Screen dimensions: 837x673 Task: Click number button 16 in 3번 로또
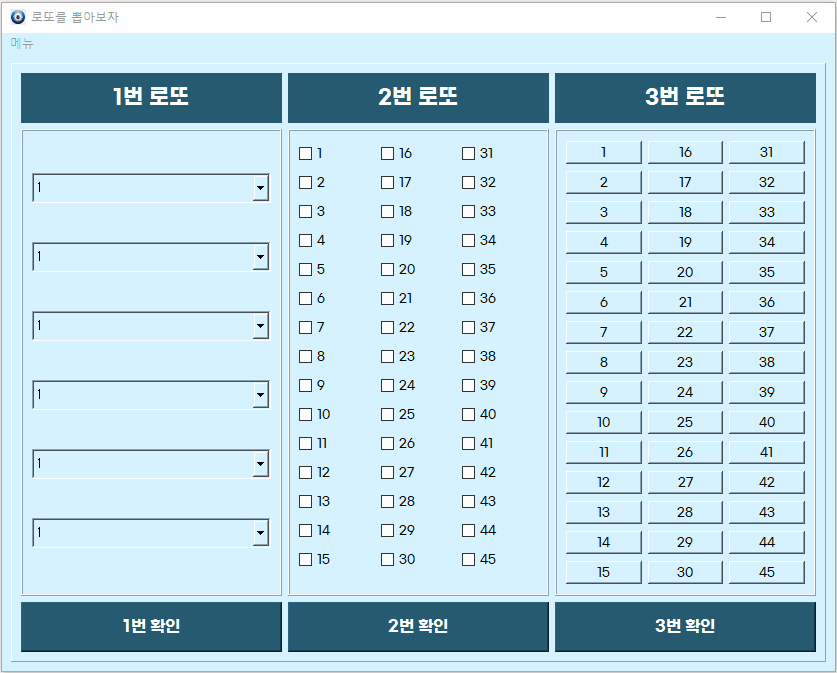point(685,153)
